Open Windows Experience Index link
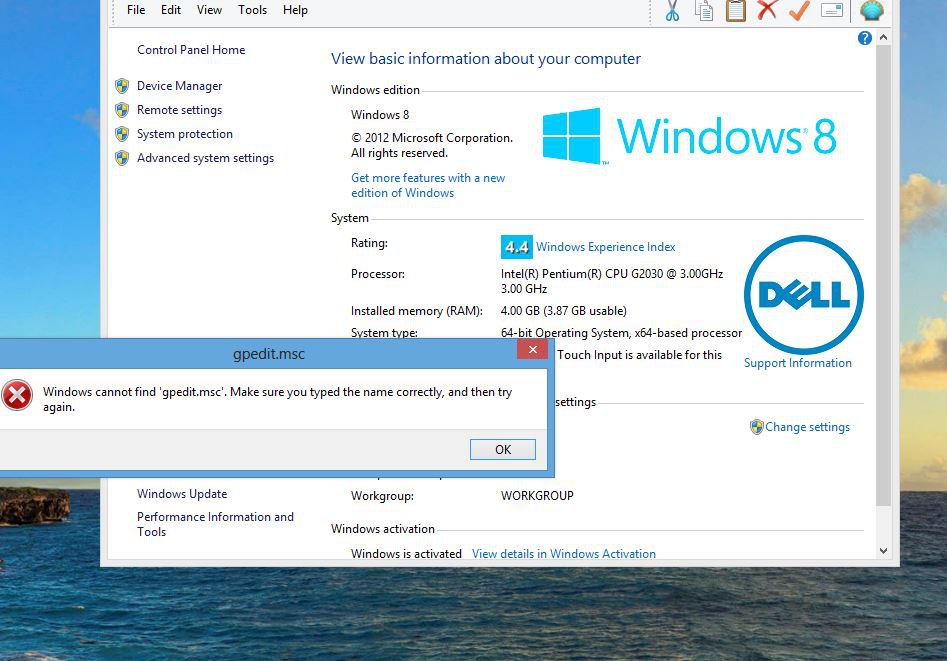Viewport: 947px width, 661px height. coord(606,247)
